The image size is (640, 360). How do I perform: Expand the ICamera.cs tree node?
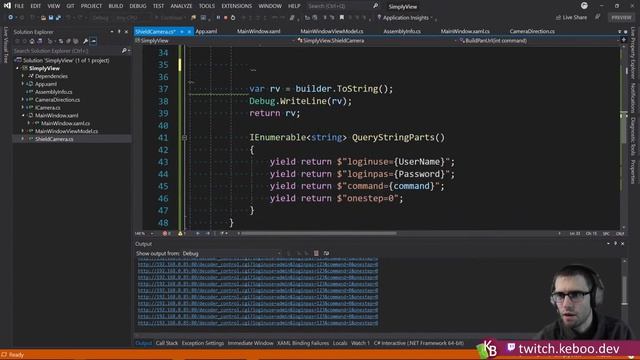pos(23,108)
